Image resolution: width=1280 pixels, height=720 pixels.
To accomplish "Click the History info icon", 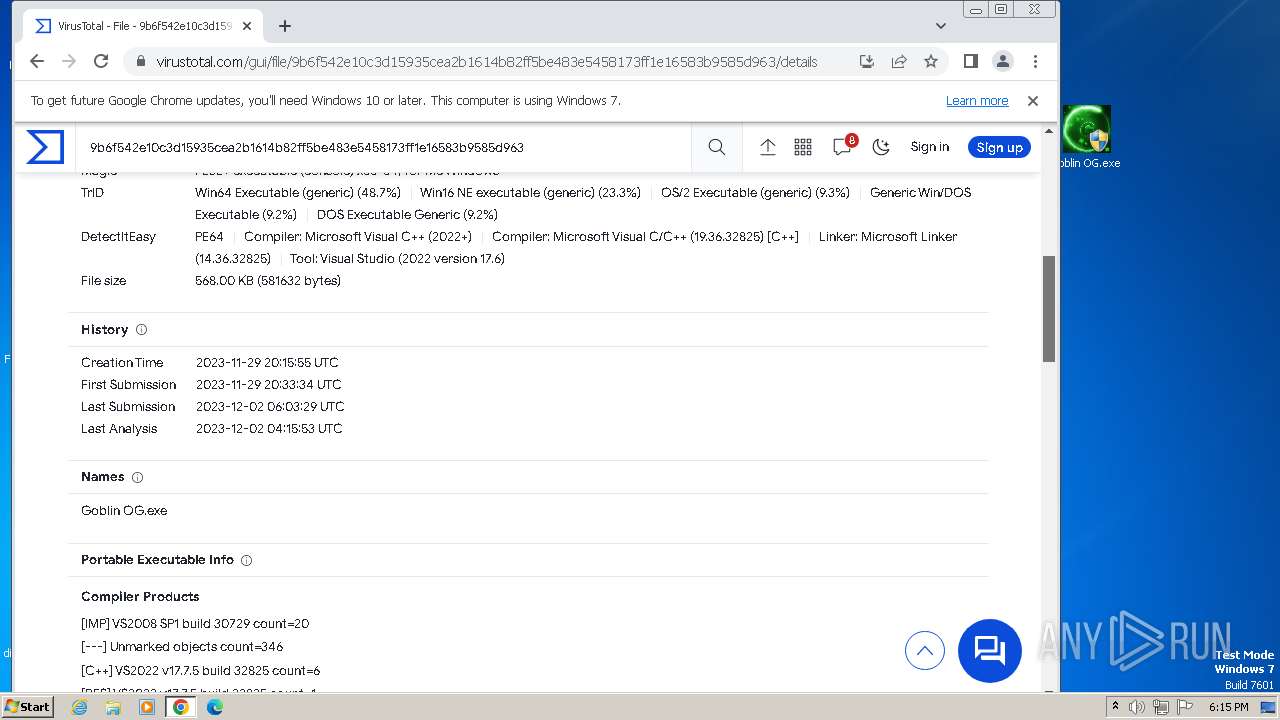I will tap(141, 330).
